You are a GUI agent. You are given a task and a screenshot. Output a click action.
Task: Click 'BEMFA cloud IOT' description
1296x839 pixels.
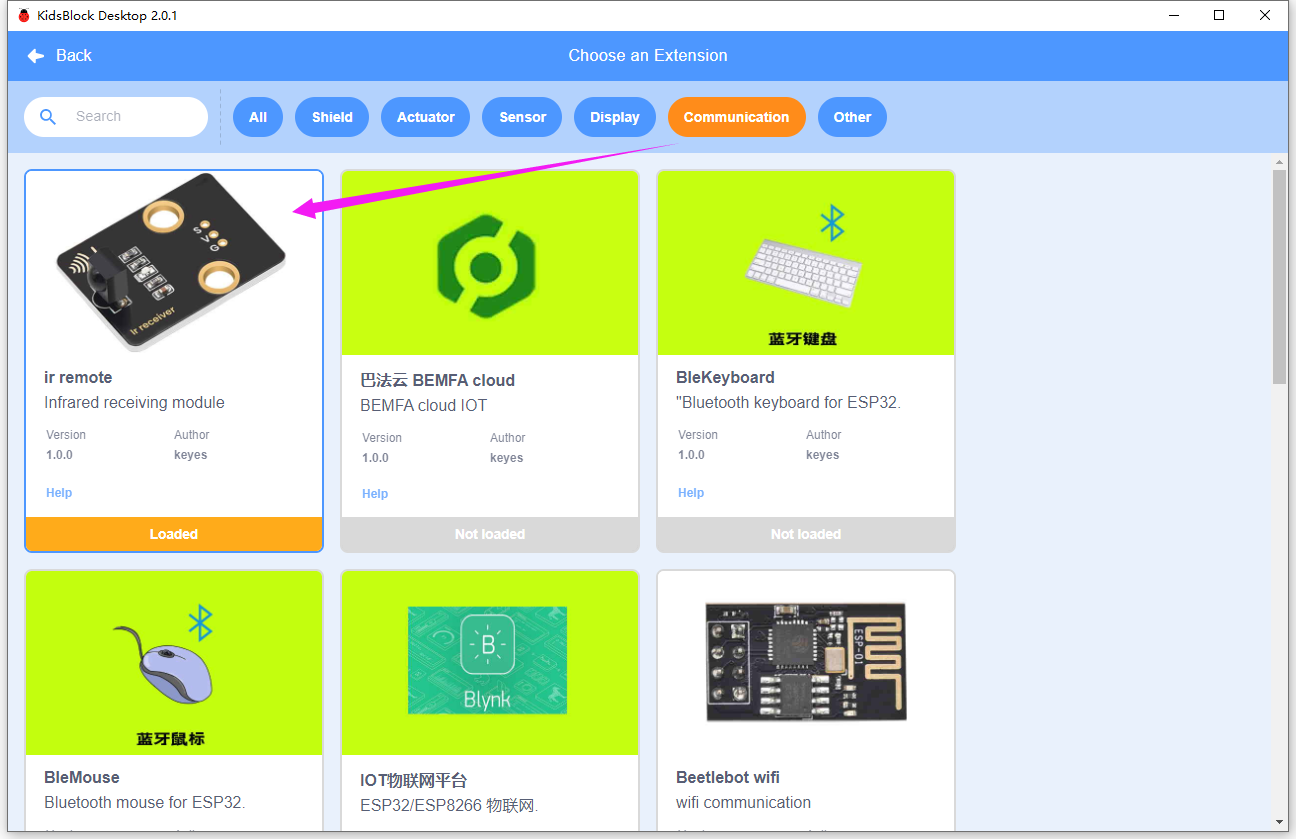pyautogui.click(x=424, y=406)
